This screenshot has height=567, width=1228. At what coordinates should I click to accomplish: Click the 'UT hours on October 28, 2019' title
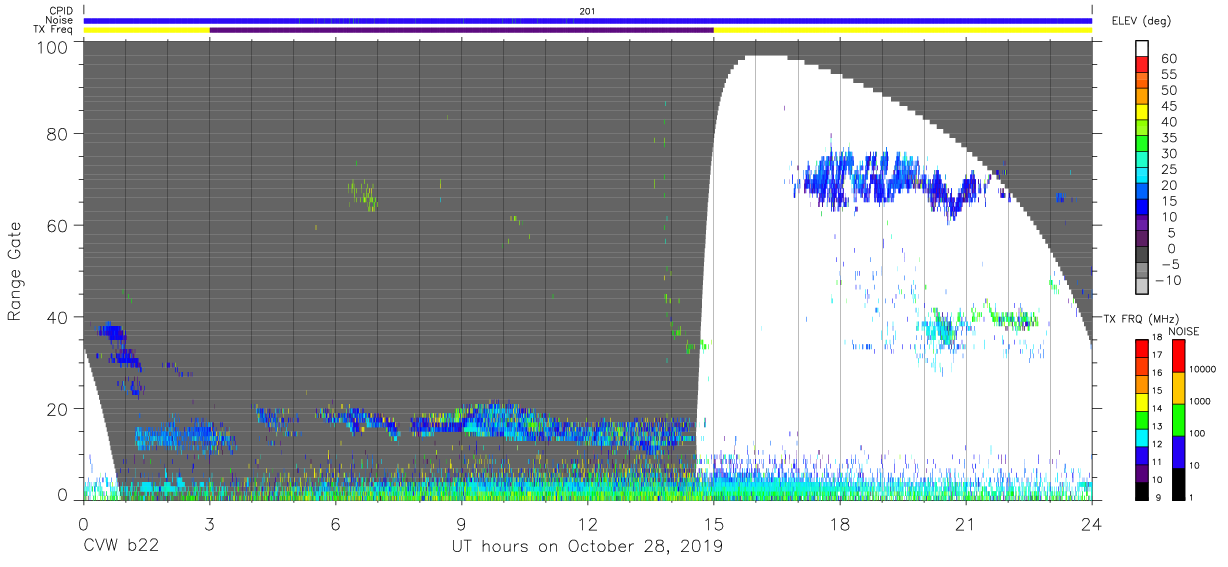click(x=588, y=547)
